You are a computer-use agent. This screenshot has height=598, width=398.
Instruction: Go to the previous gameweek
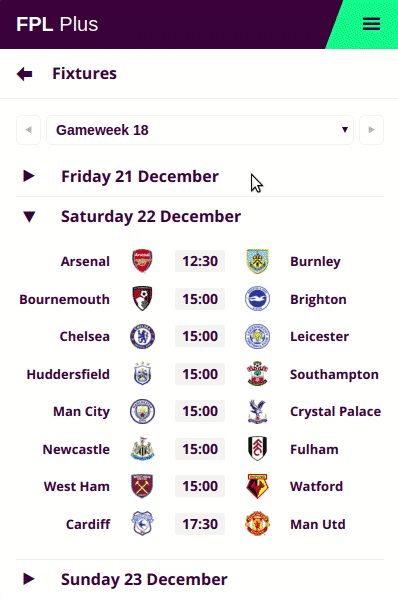tap(28, 130)
